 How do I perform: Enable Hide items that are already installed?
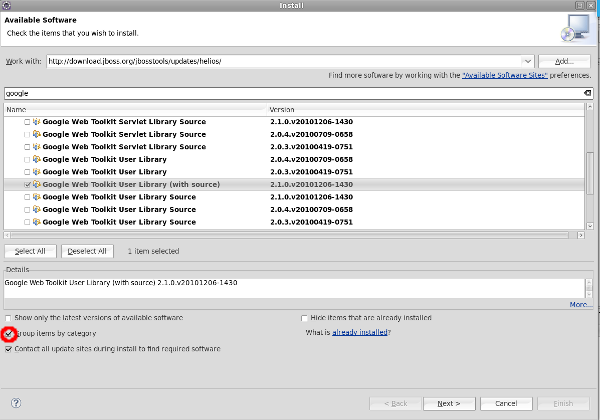(x=304, y=318)
